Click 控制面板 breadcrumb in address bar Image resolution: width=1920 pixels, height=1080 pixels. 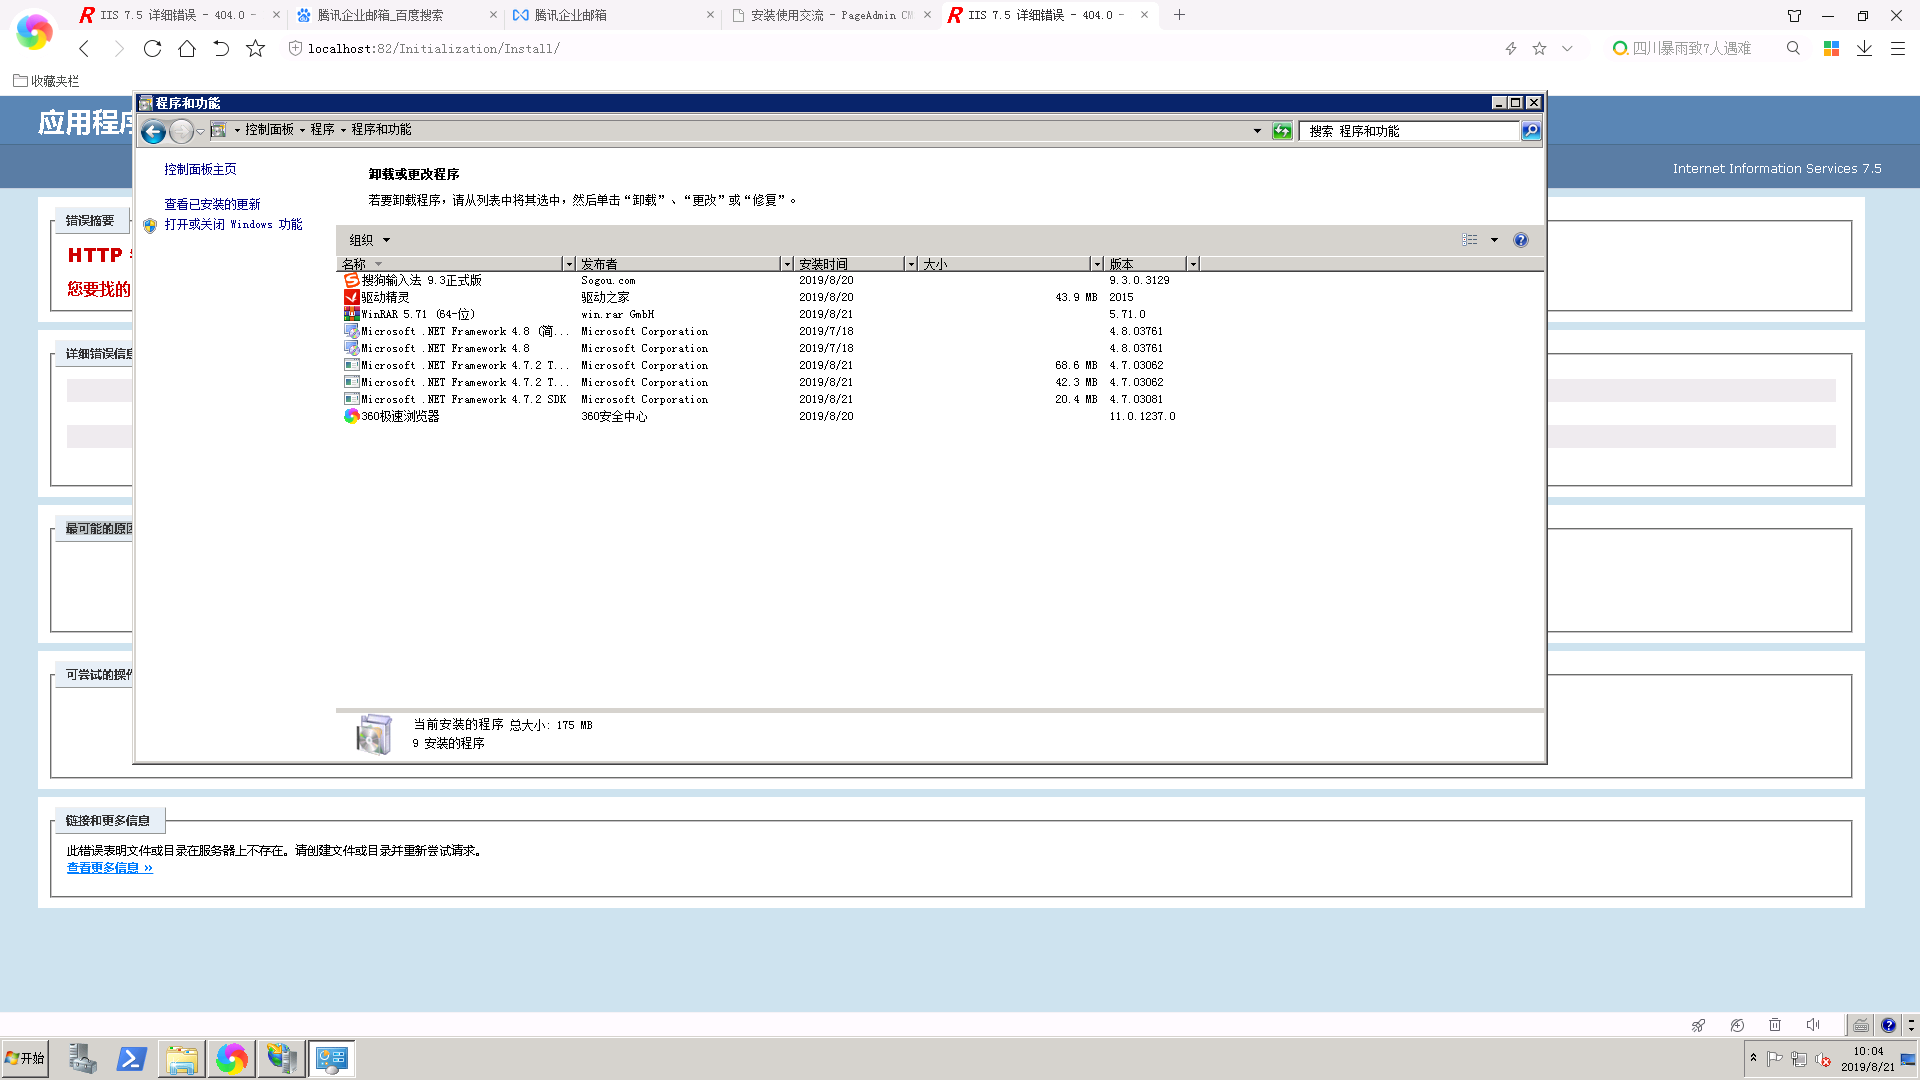tap(269, 130)
